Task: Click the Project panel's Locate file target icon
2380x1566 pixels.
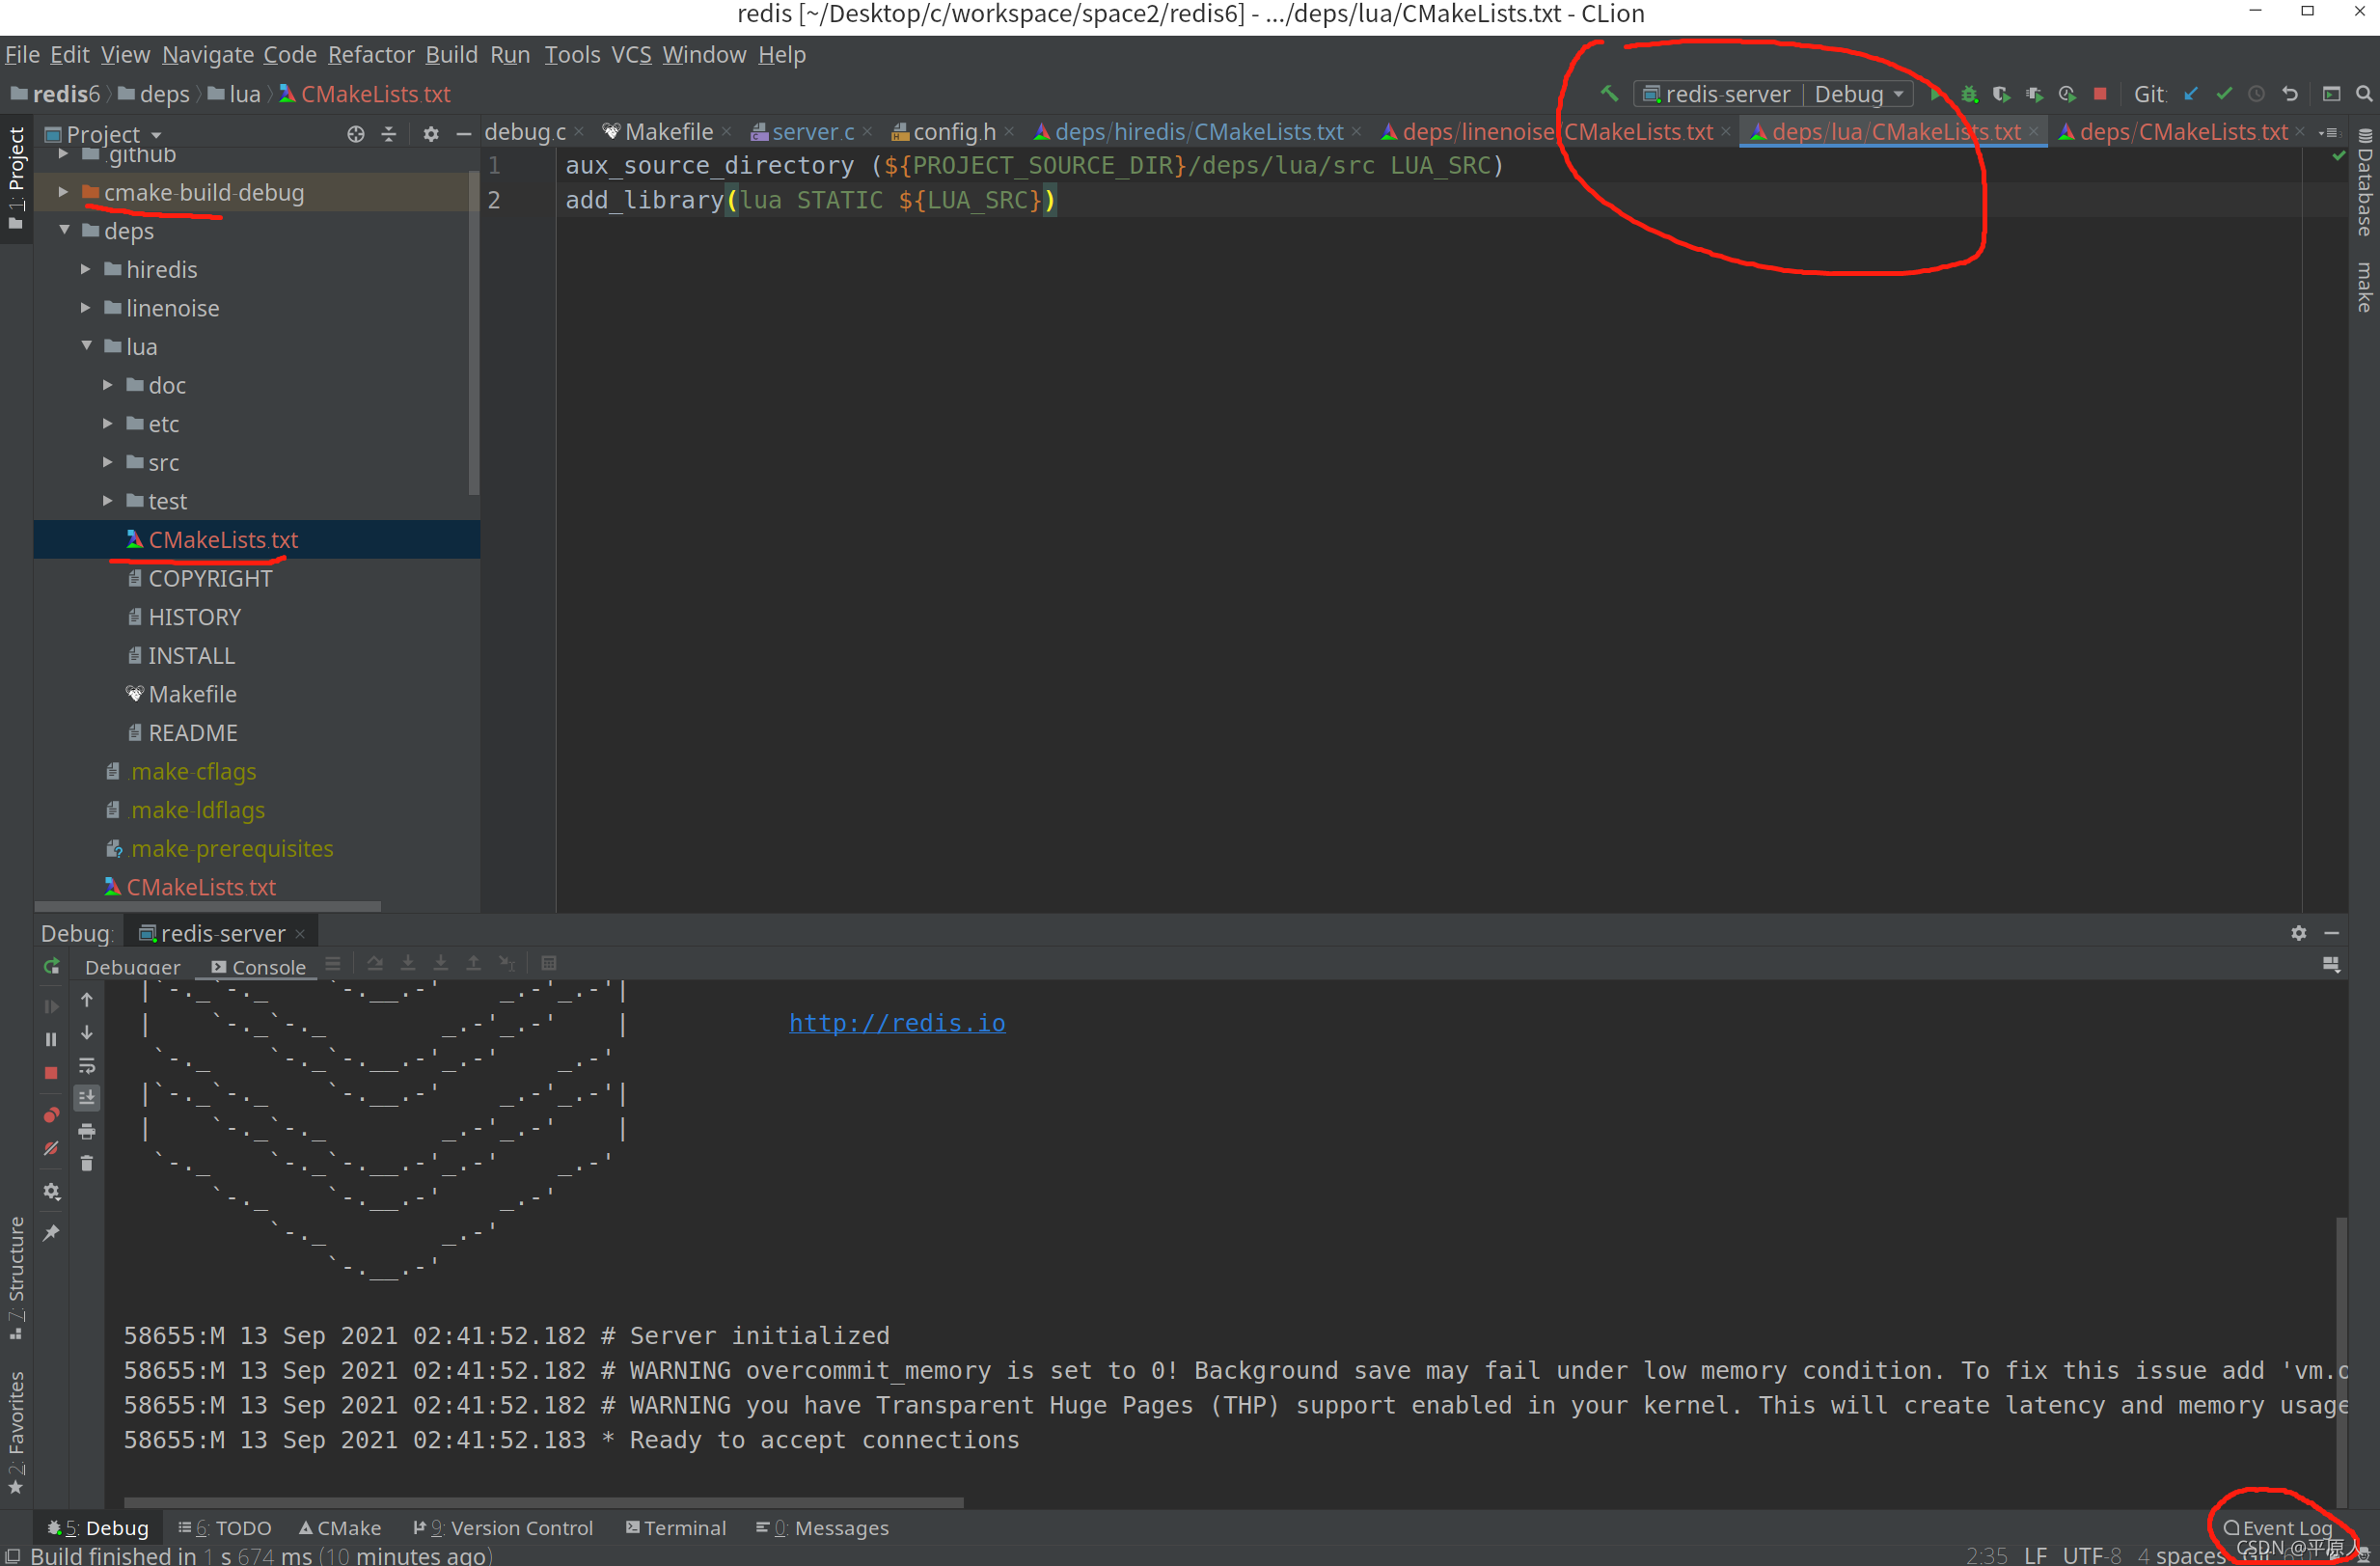Action: [355, 134]
